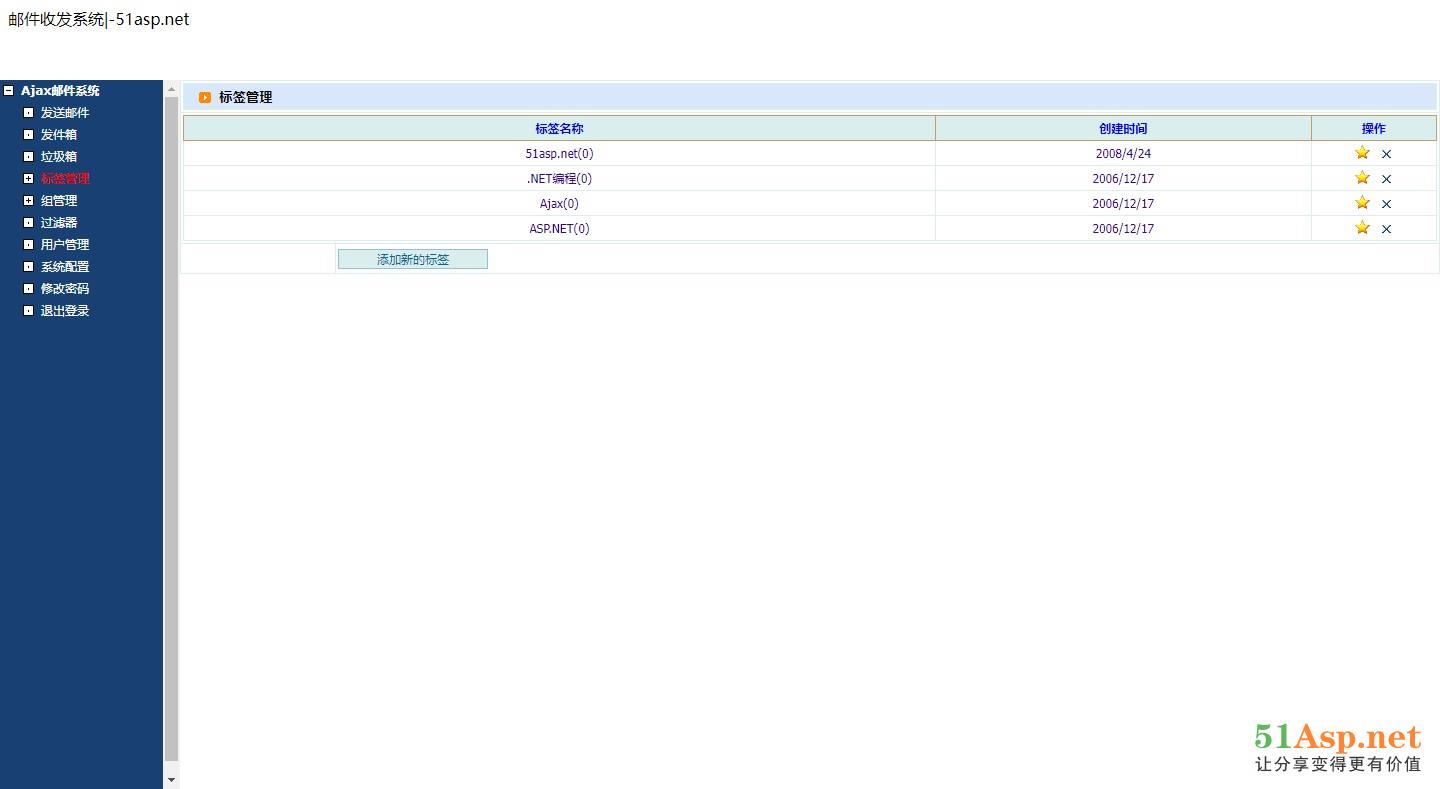Screen dimensions: 1440x789
Task: Click the 邮件收发系统|-51asp.net page title
Action: click(x=98, y=19)
